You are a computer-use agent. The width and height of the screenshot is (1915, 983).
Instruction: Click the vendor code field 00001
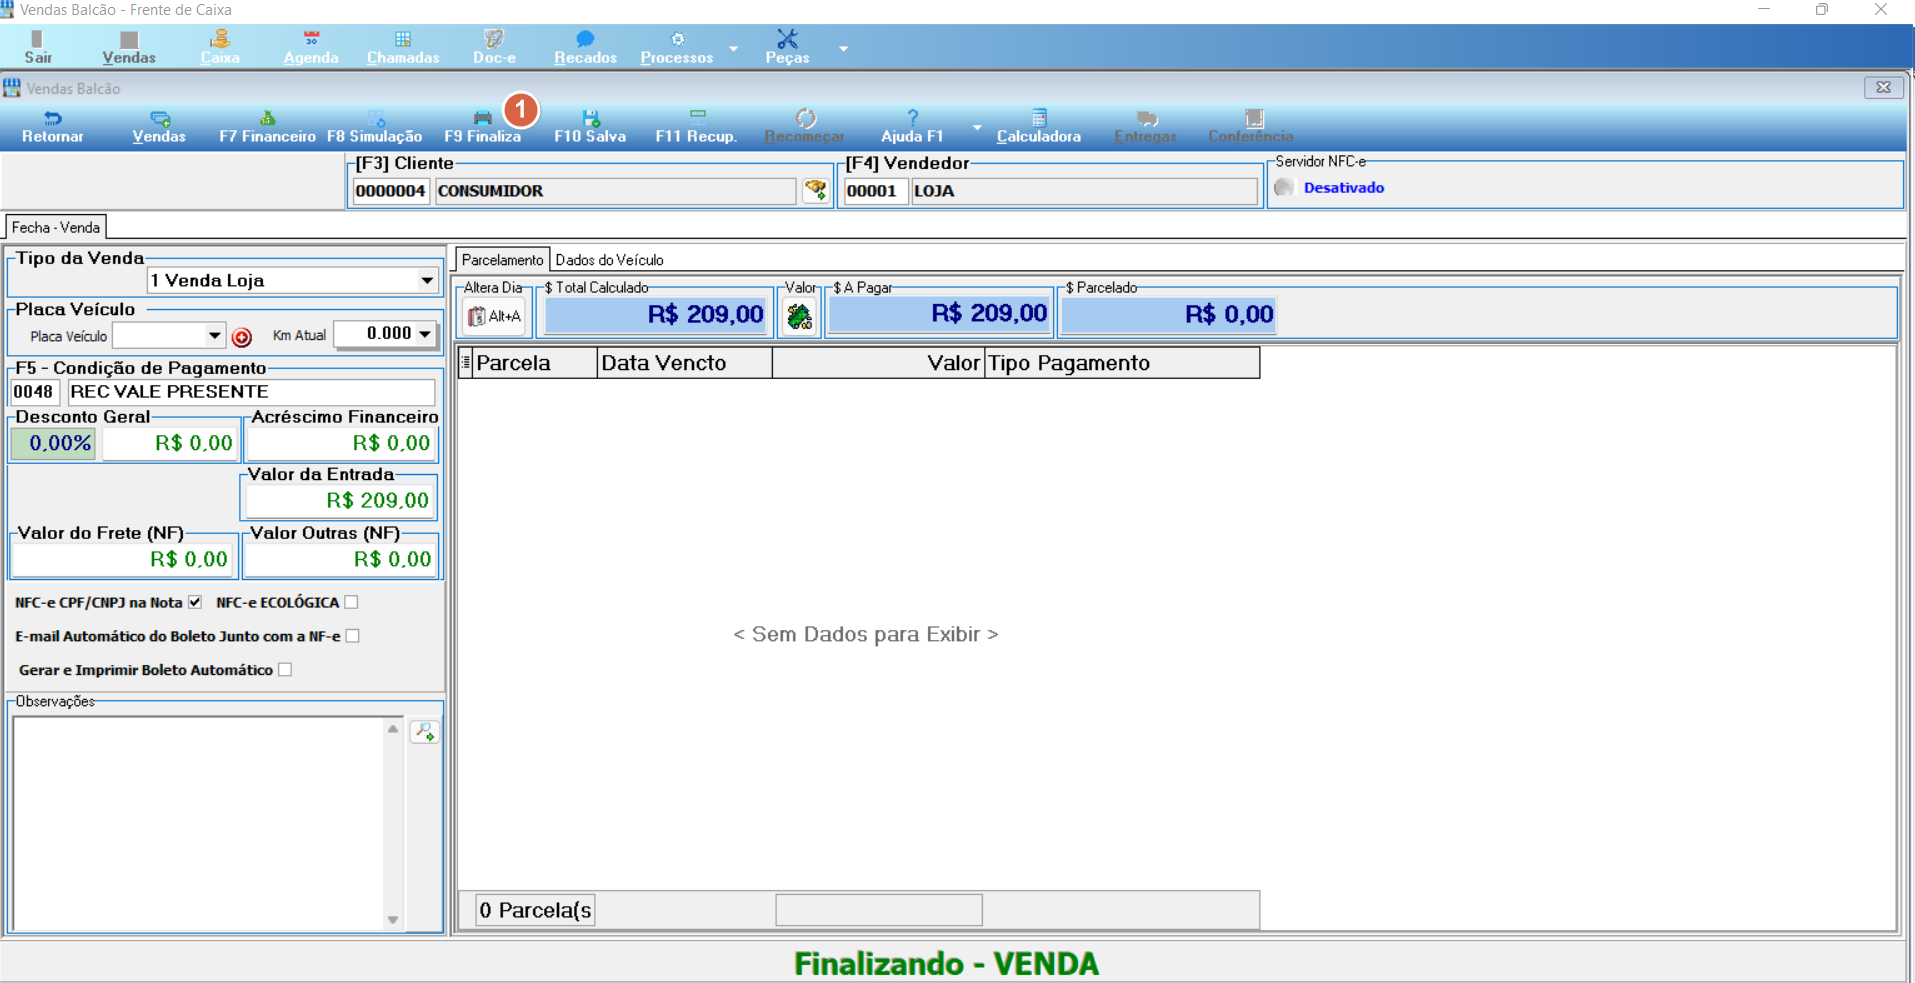click(x=875, y=191)
